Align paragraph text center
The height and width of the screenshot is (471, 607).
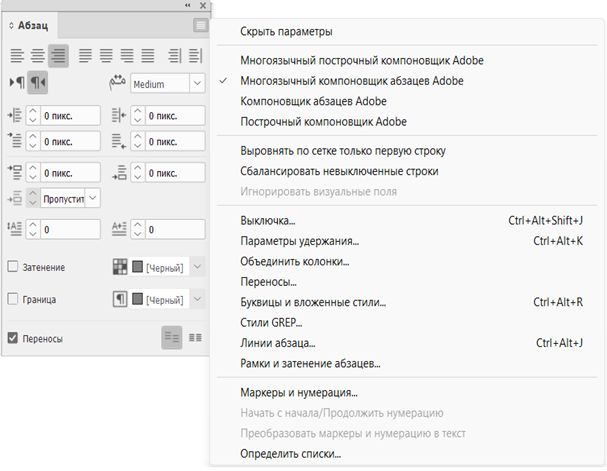click(x=38, y=56)
